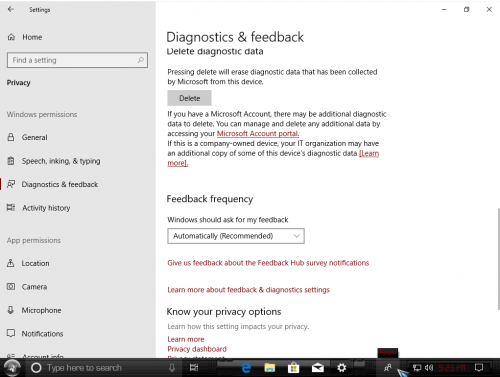Screen dimensions: 500x377
Task: Click the vertical scrollbar on the right
Action: point(498,259)
